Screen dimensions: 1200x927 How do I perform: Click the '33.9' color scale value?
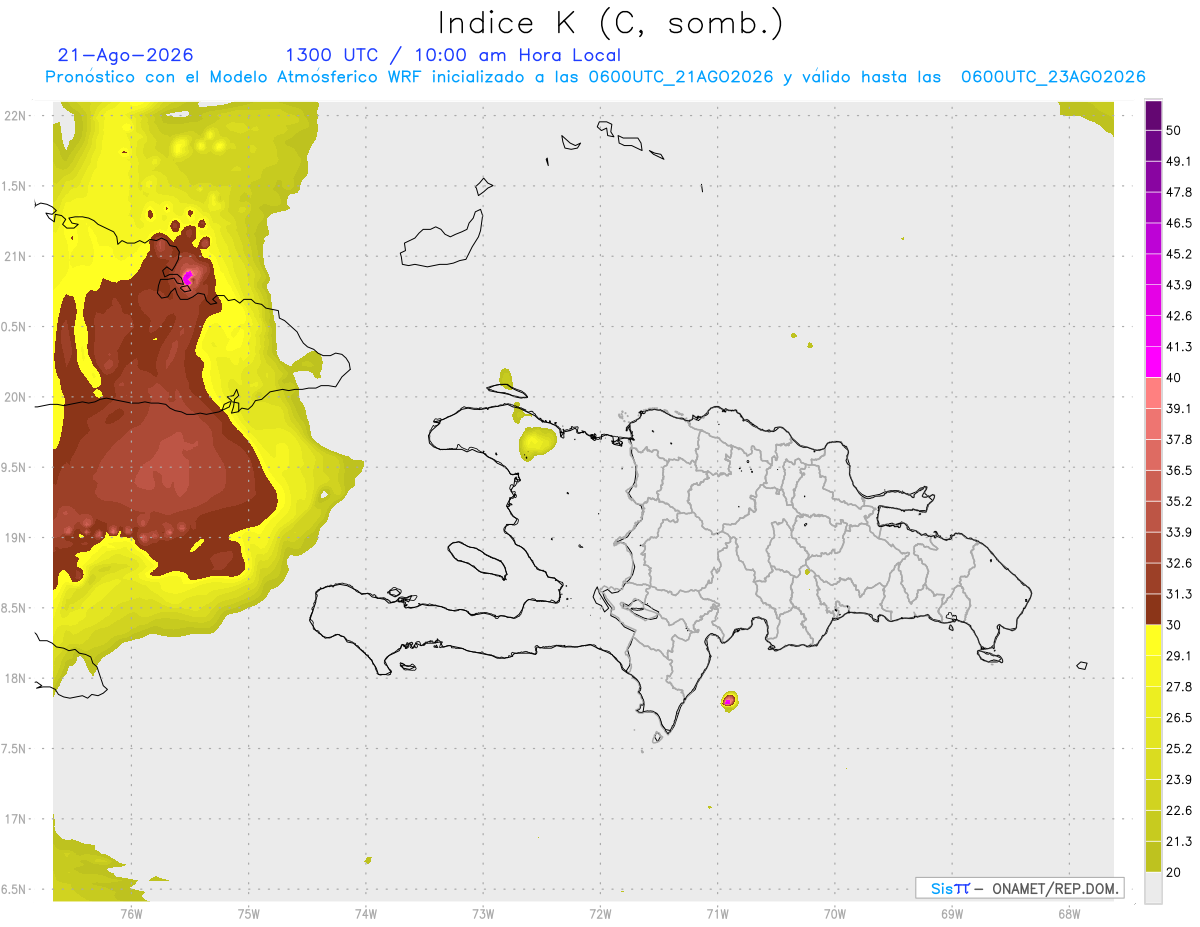click(1180, 532)
